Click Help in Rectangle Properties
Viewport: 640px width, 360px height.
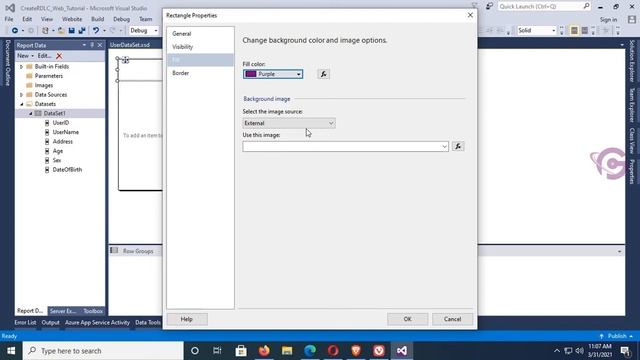coord(187,319)
